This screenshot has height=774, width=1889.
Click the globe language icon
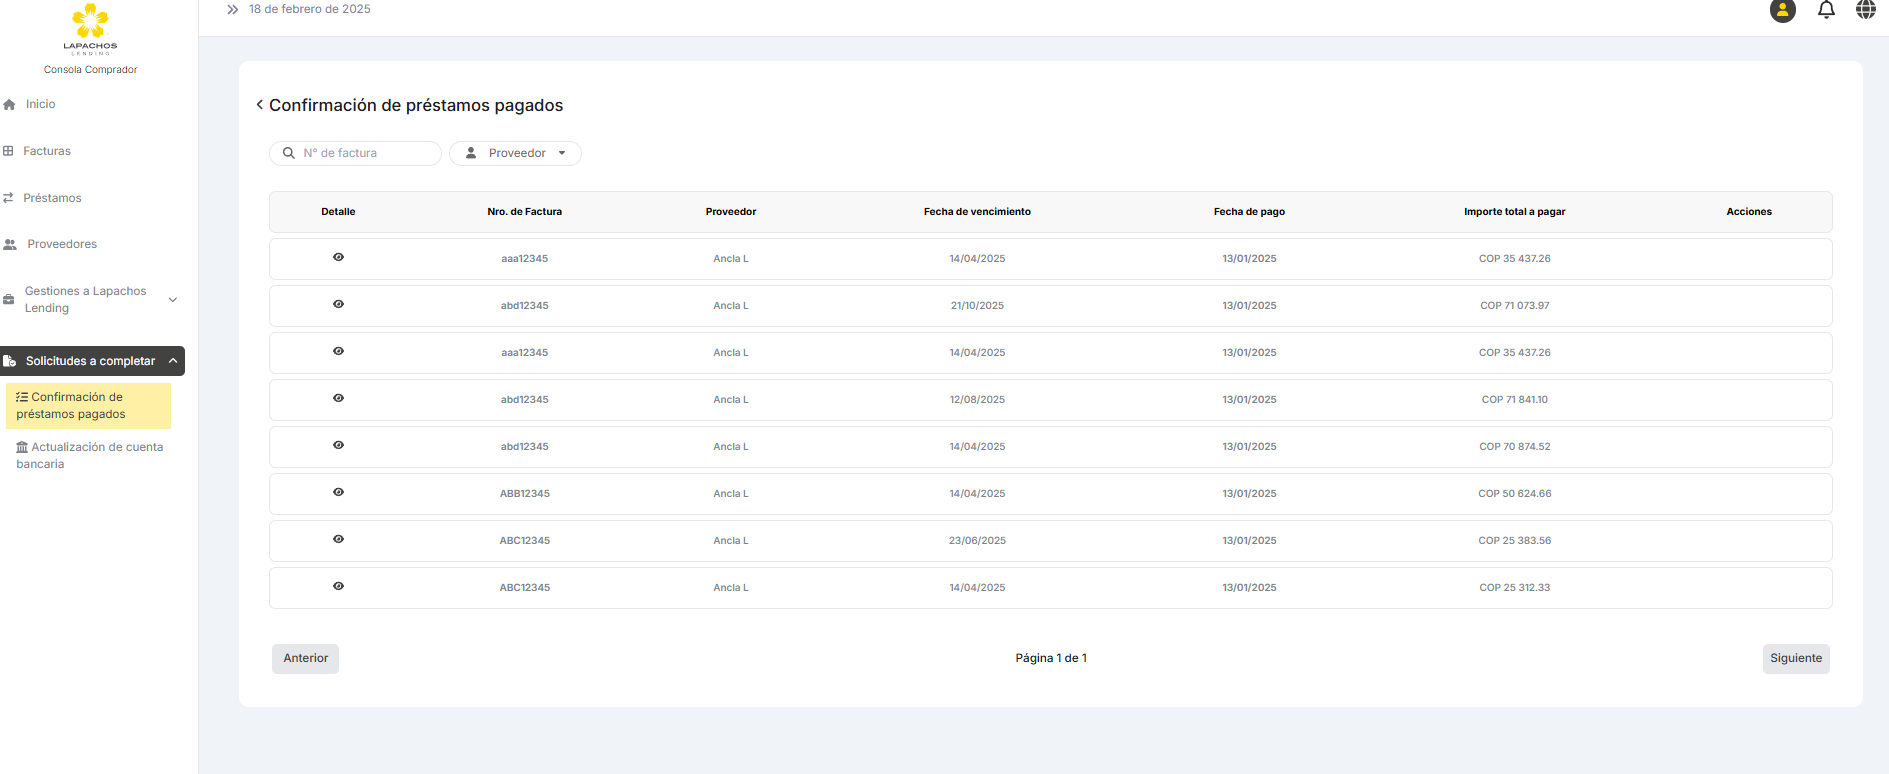(1866, 10)
